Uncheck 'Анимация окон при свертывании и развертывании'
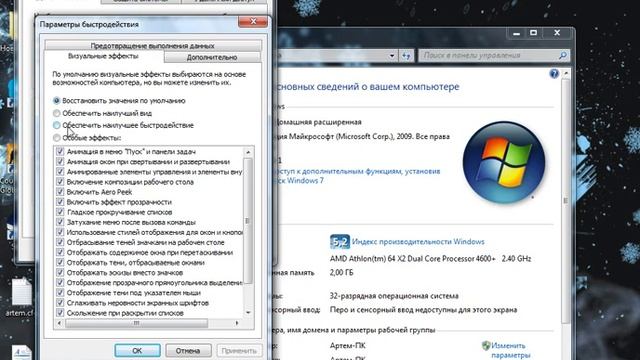The height and width of the screenshot is (360, 640). pos(60,162)
